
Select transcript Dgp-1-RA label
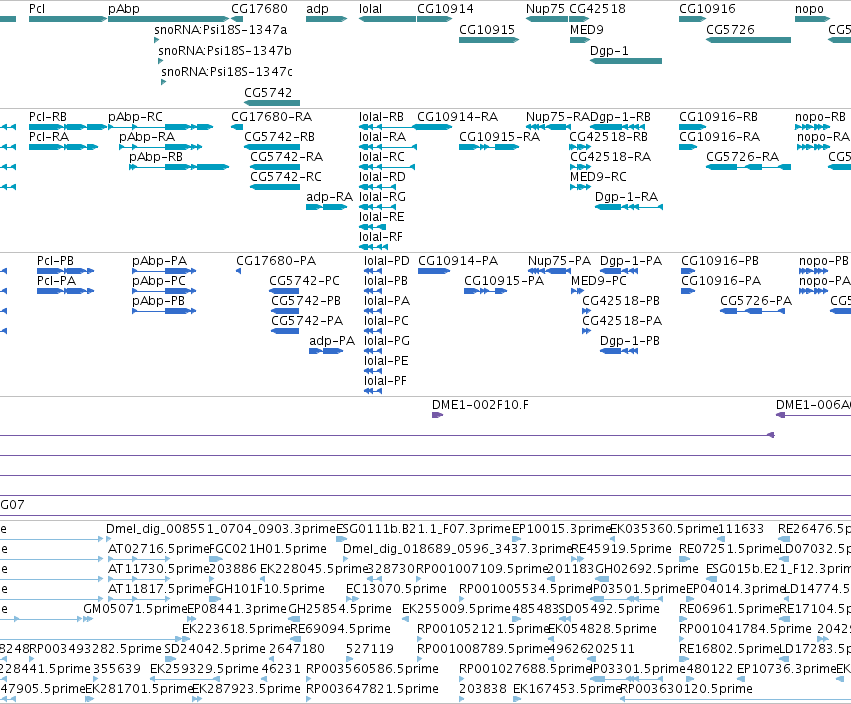(x=626, y=196)
